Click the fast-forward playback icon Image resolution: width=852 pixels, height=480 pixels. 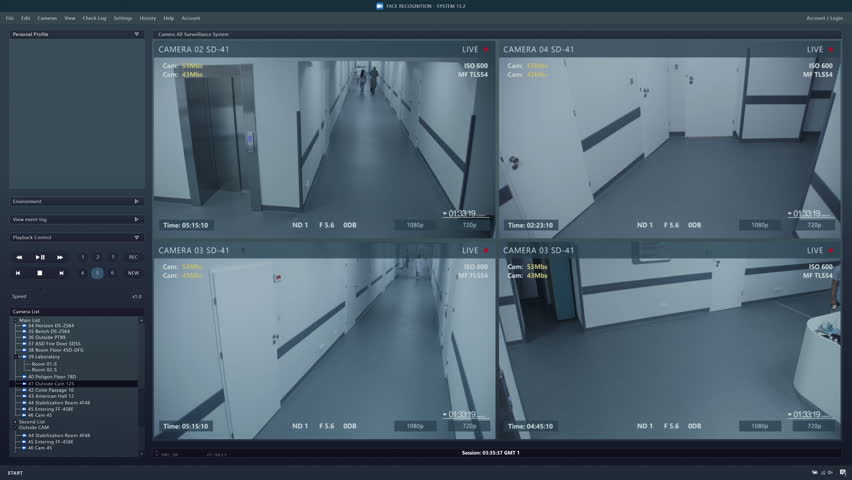pos(60,257)
